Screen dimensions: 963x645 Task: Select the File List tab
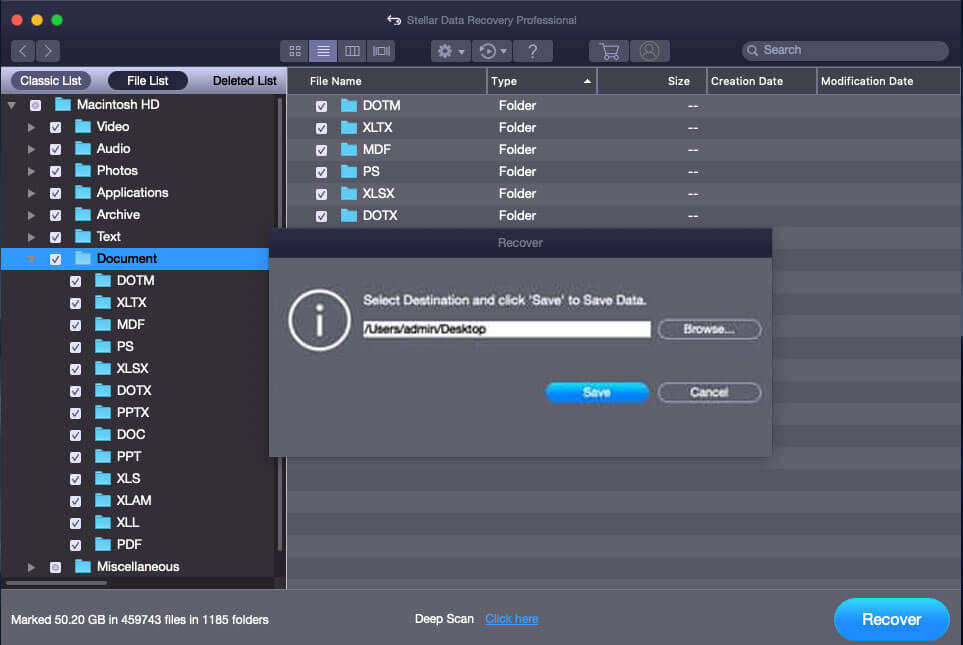pos(147,80)
